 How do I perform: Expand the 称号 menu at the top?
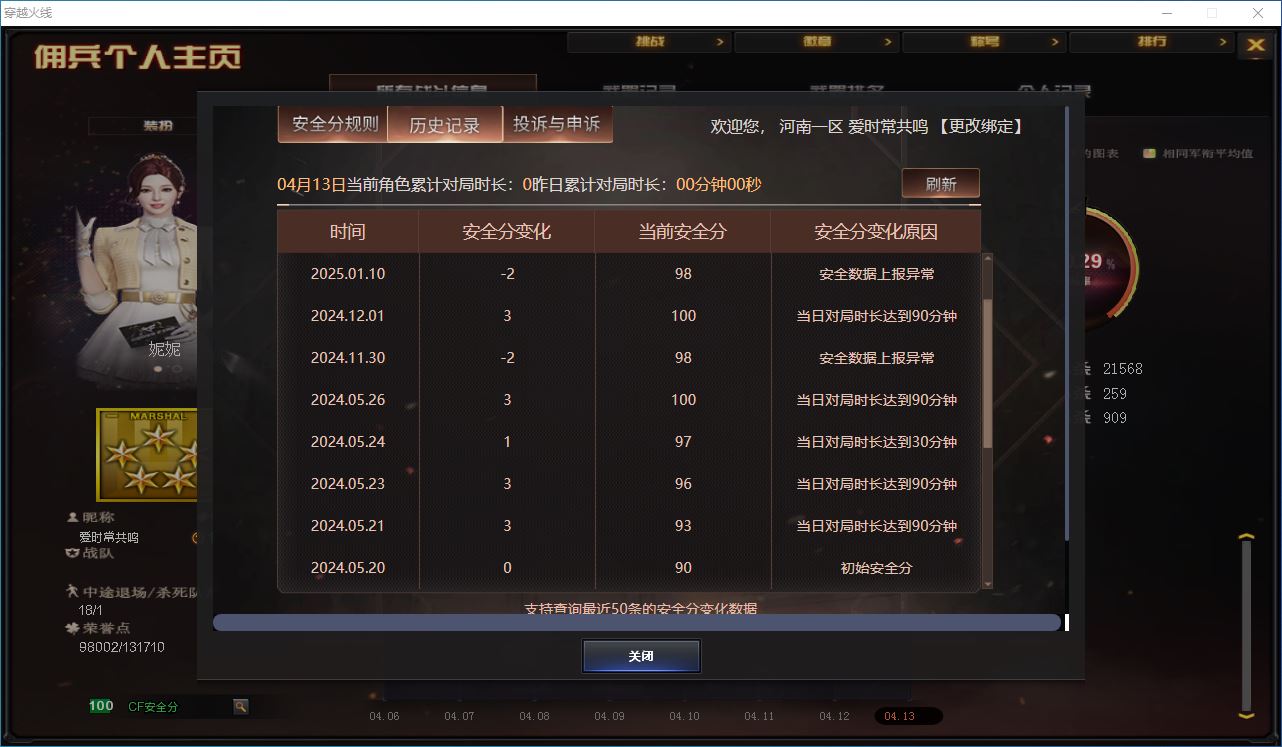coord(984,42)
